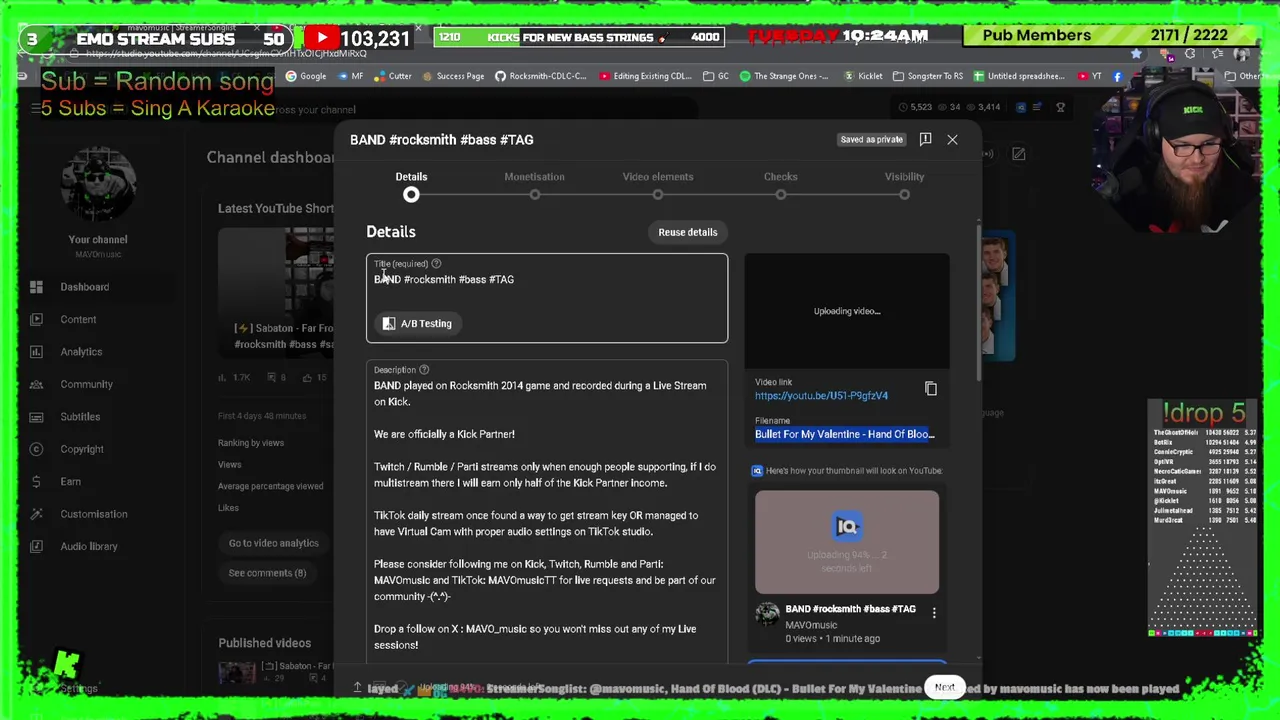The width and height of the screenshot is (1280, 720).
Task: Click Go to video analytics button
Action: coord(274,543)
